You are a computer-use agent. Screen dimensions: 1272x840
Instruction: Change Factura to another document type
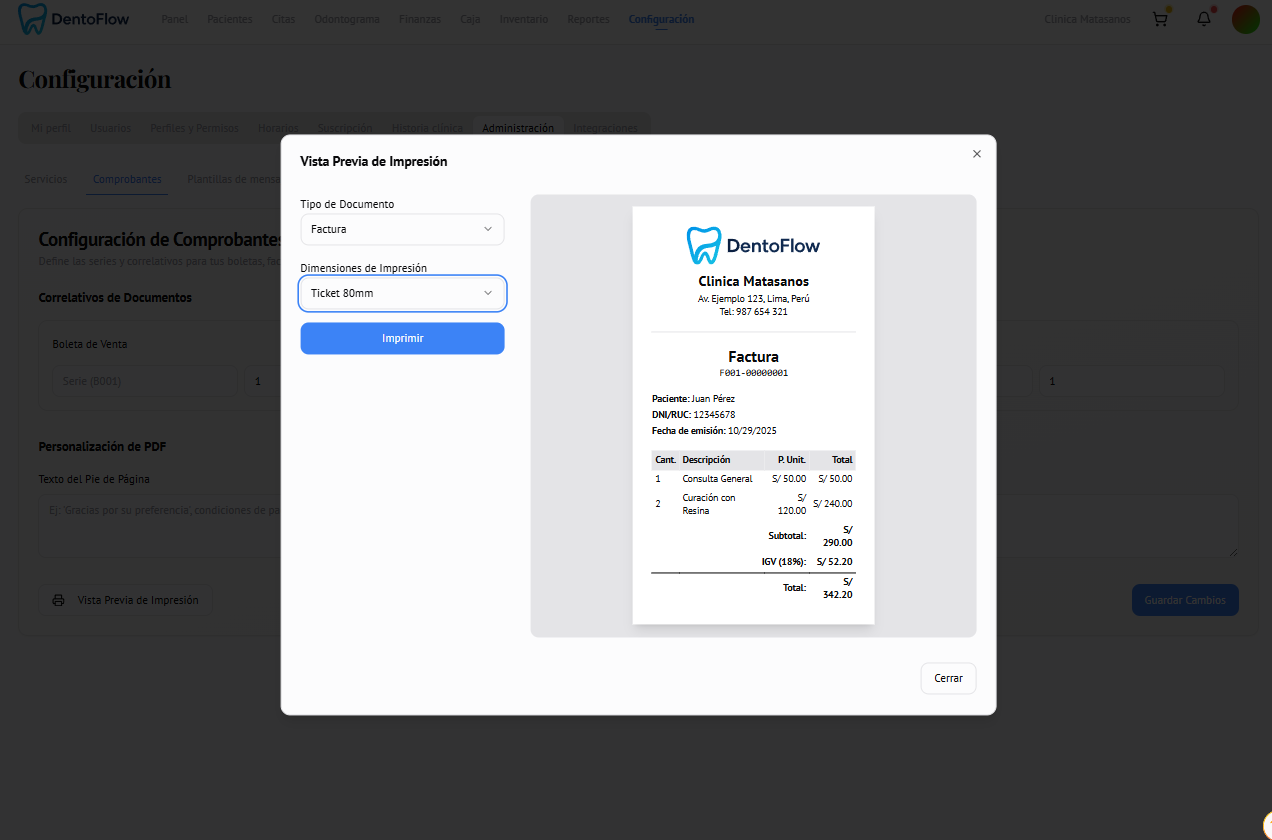point(402,229)
